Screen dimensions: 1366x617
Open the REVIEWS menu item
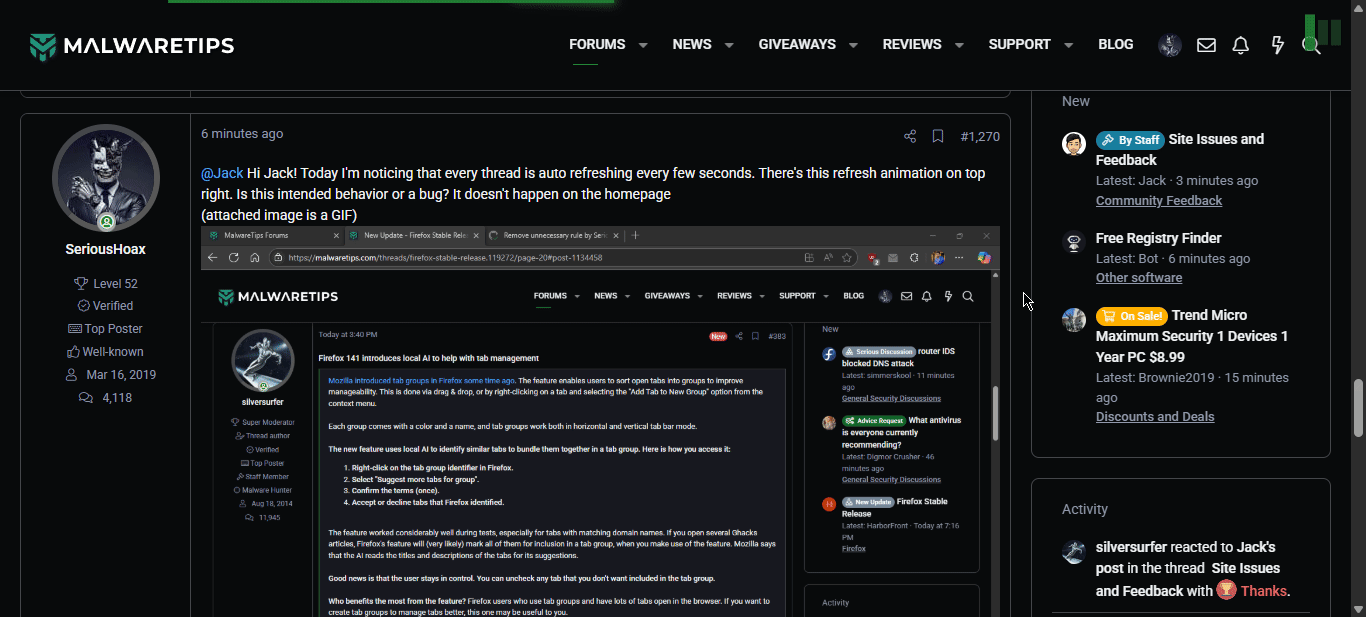pos(912,44)
